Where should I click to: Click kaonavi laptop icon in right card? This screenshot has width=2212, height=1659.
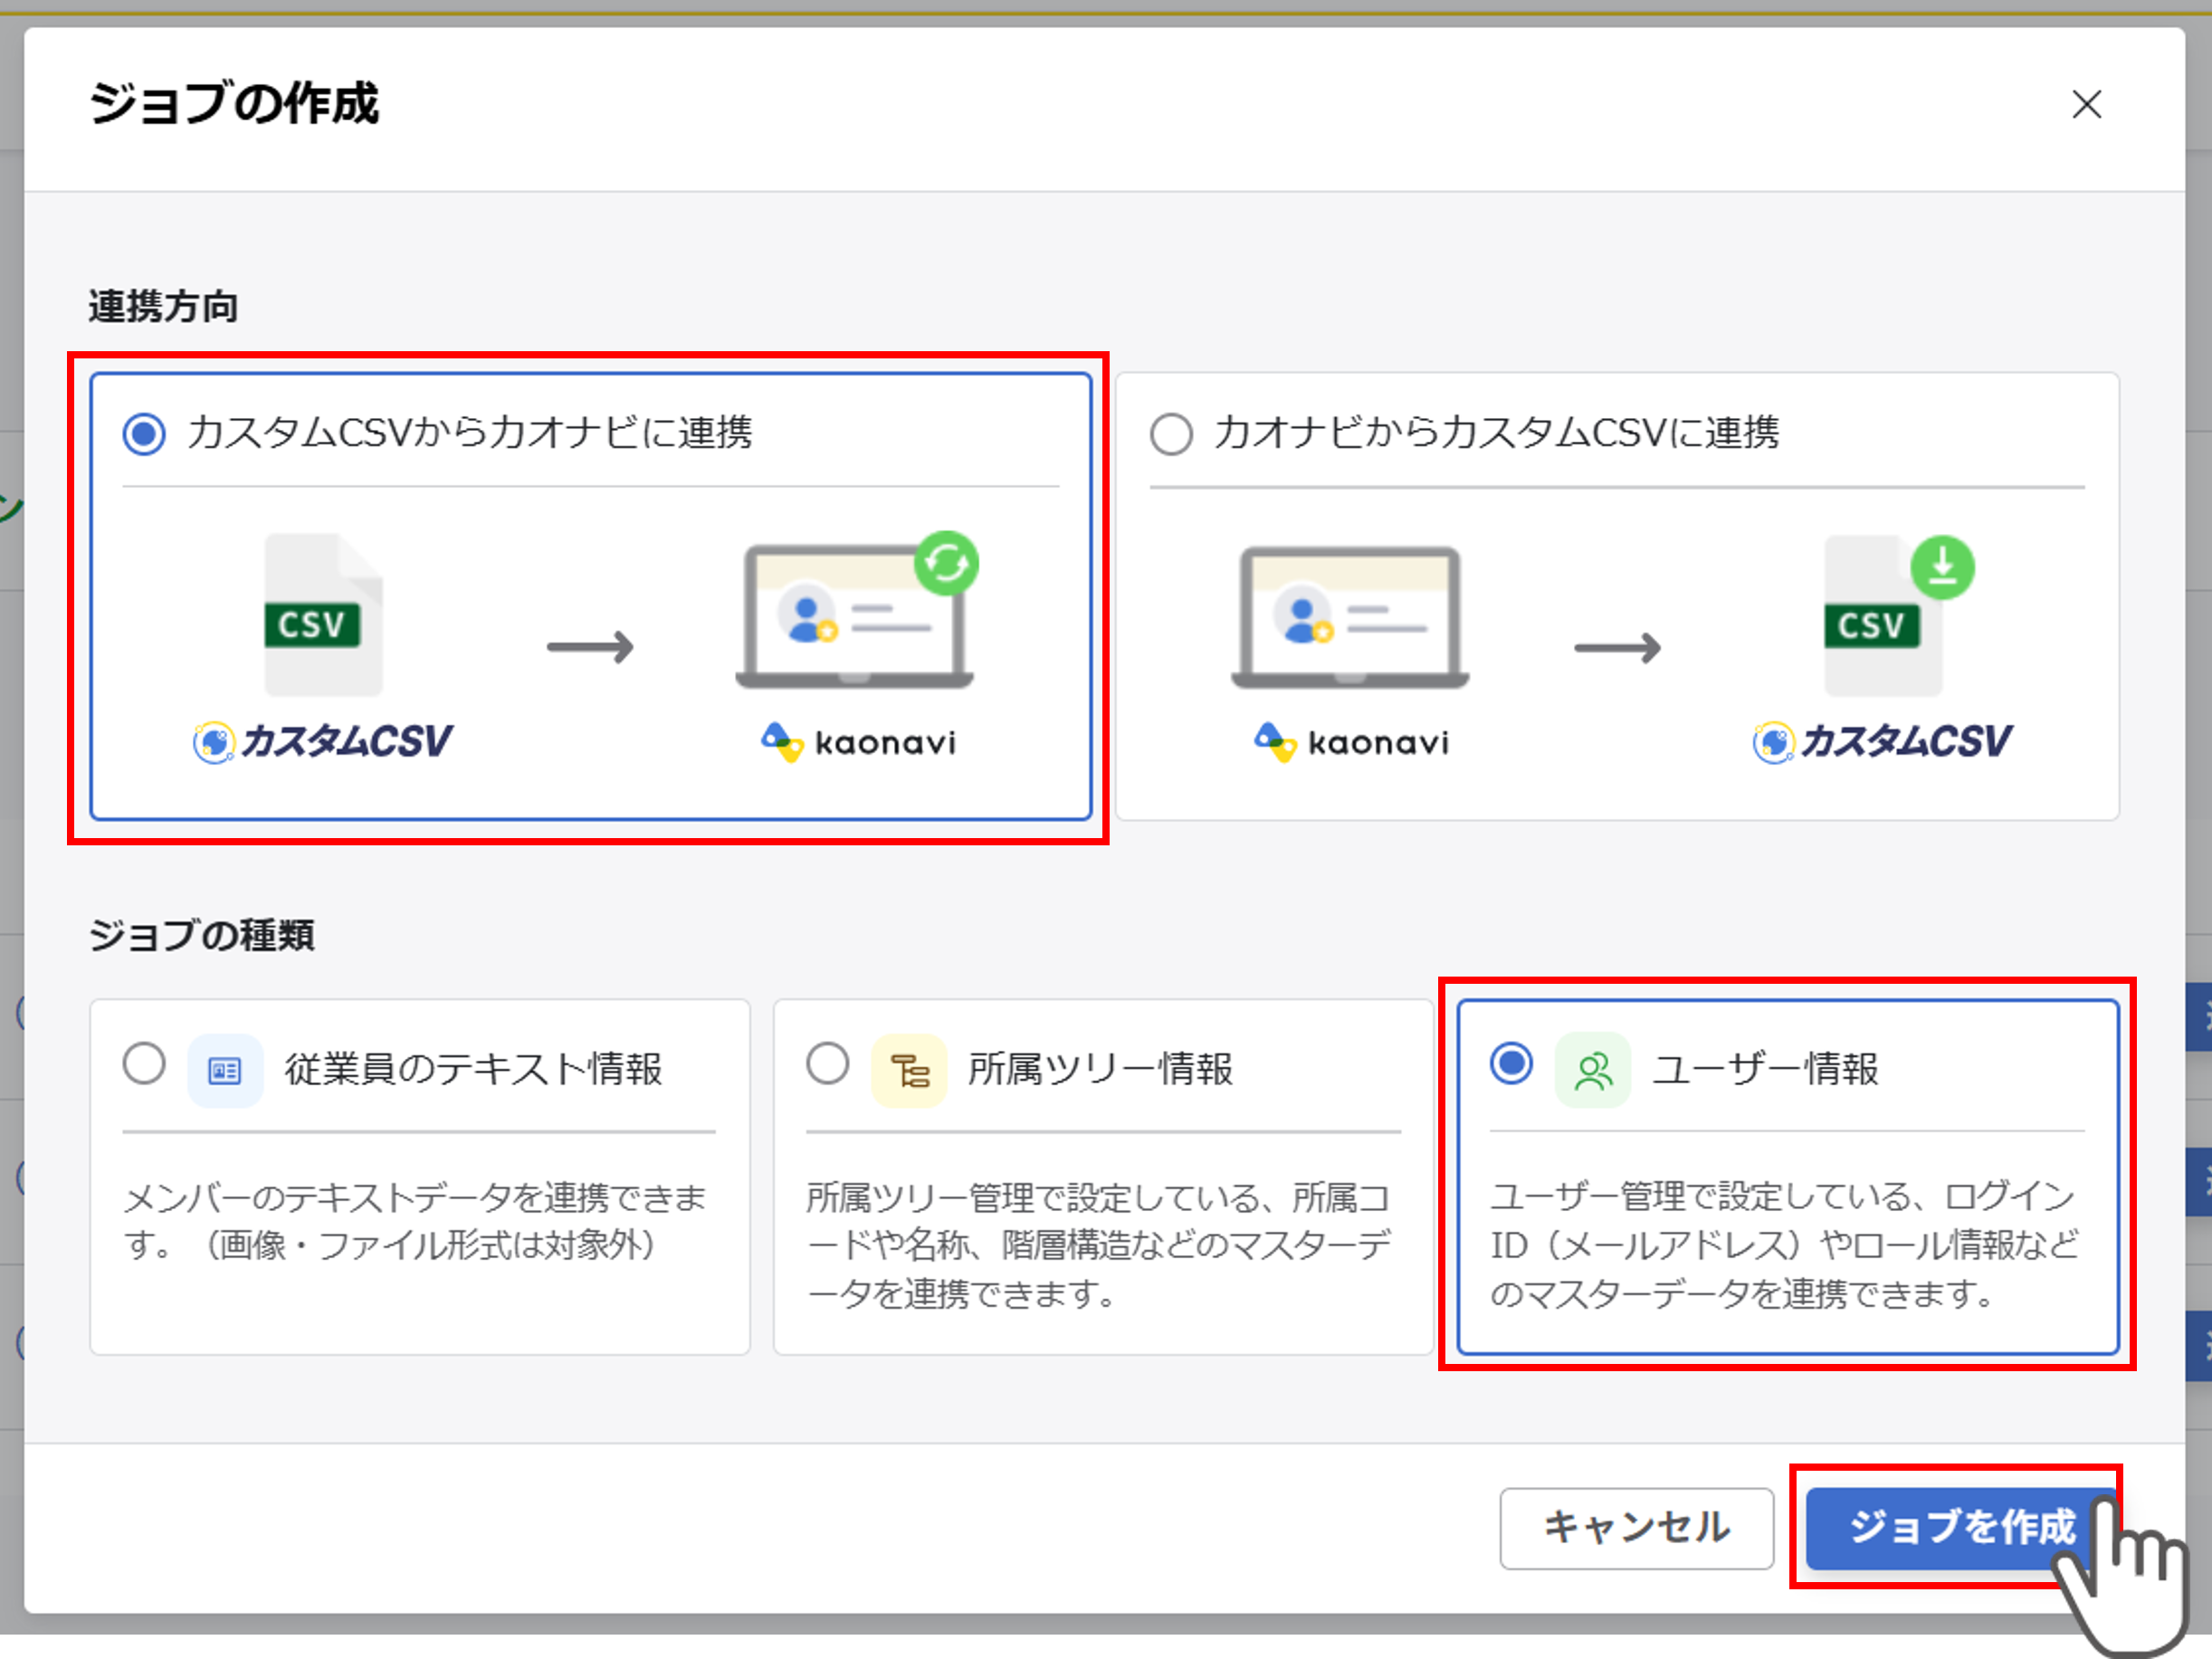[1350, 617]
